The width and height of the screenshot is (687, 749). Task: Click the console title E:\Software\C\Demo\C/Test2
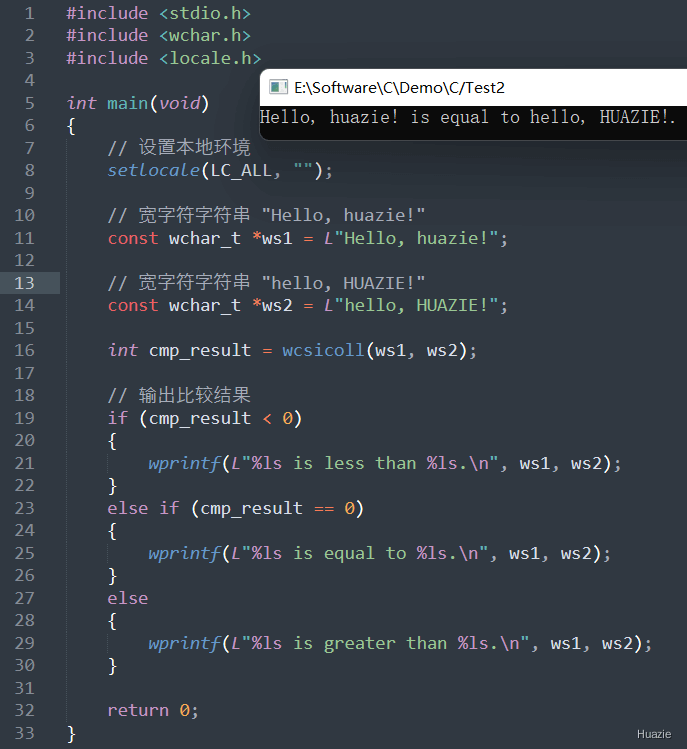point(399,88)
